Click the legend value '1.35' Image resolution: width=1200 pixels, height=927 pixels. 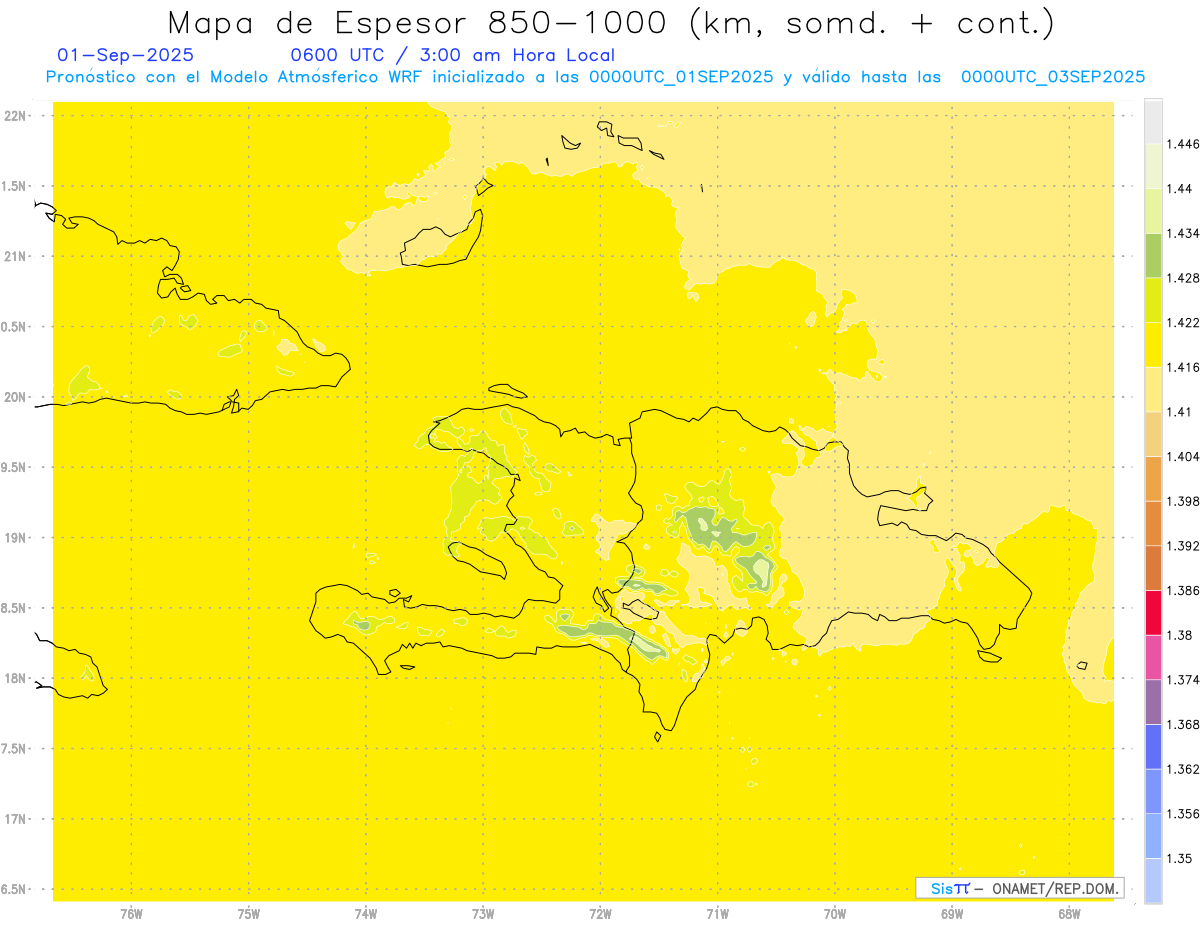1181,858
